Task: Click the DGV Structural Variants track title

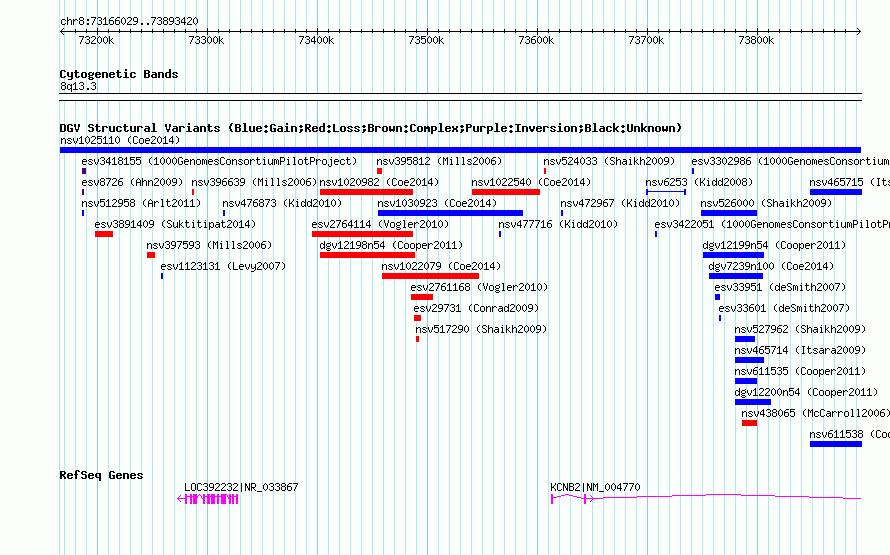Action: coord(371,128)
